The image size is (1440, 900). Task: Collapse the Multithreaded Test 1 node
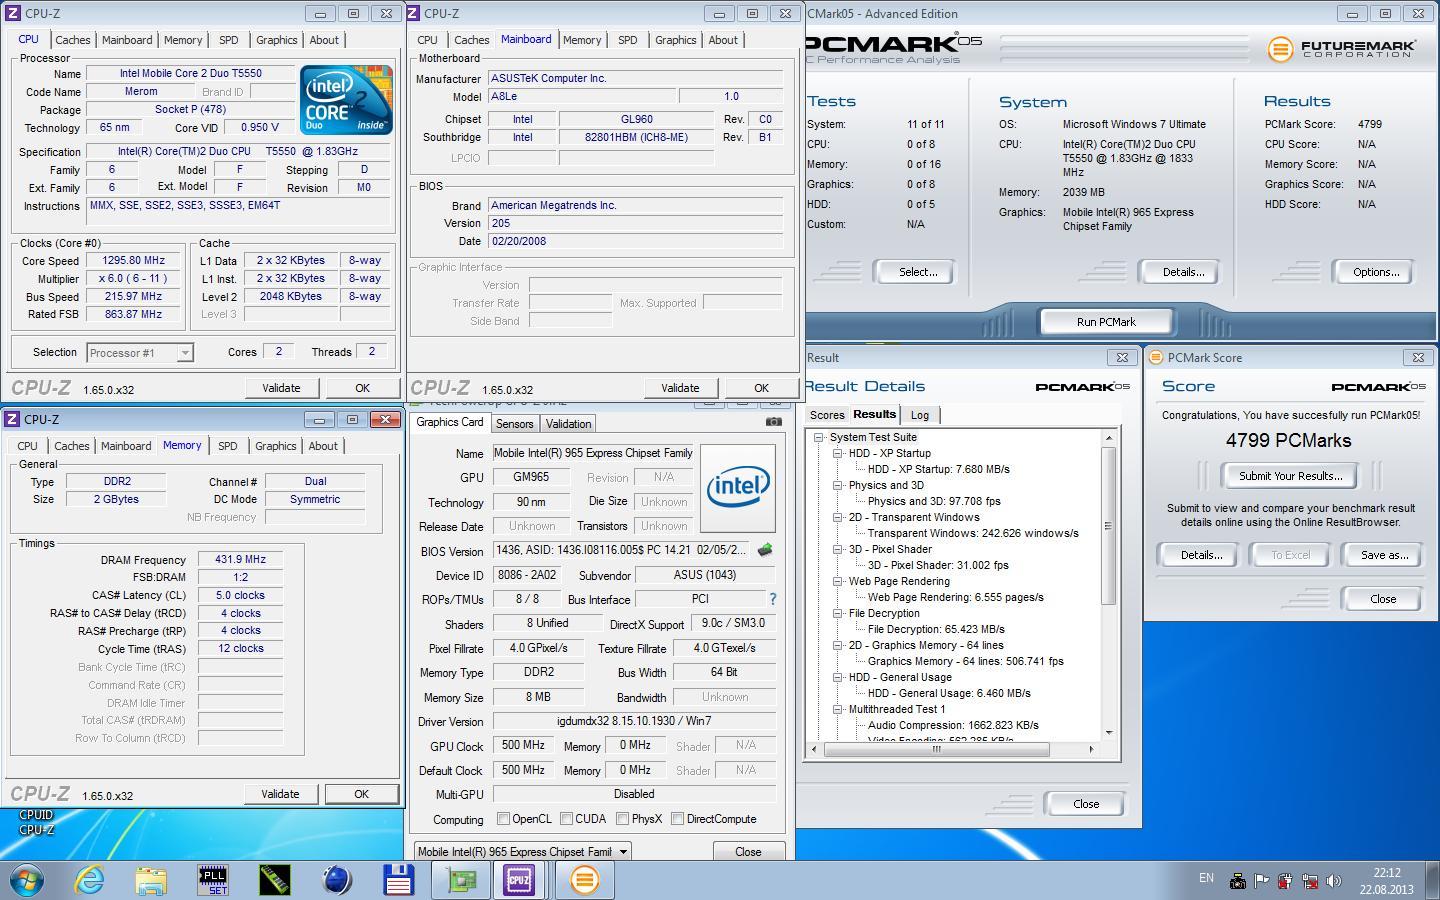(x=838, y=709)
